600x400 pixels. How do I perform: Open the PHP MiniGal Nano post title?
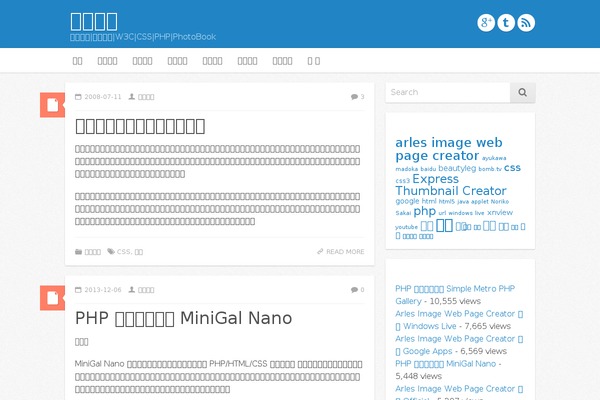[183, 318]
